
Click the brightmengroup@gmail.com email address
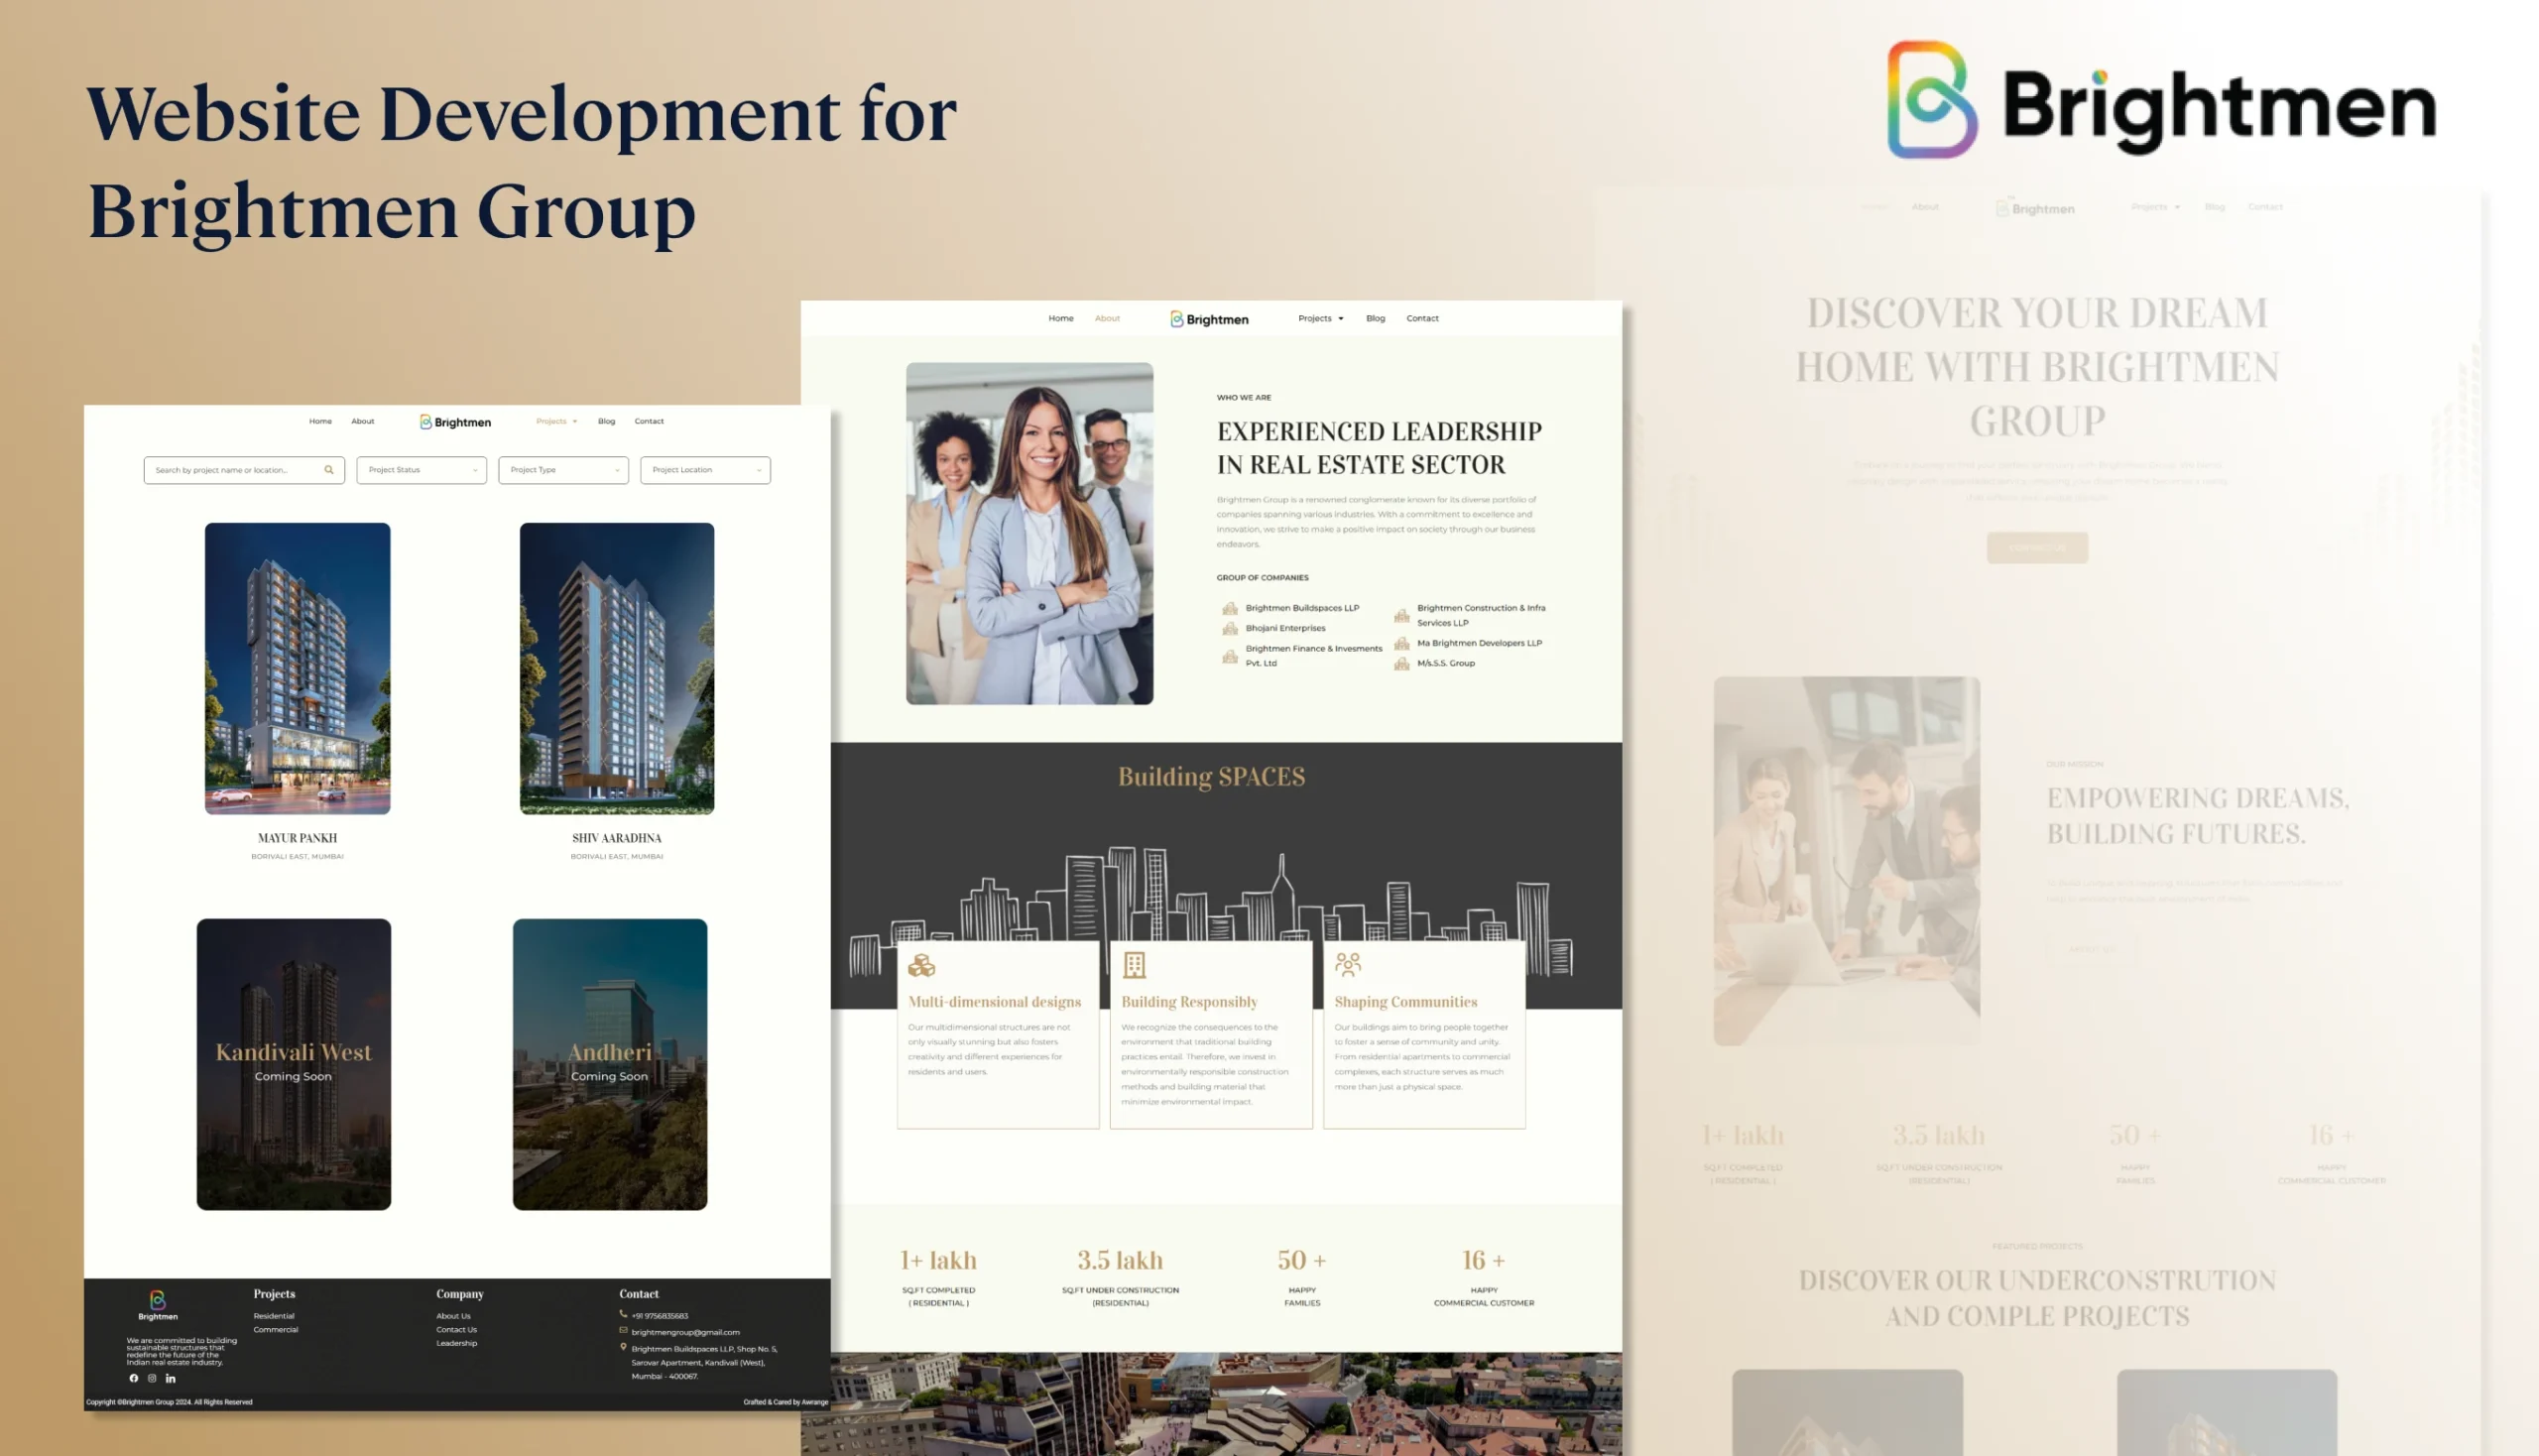[x=686, y=1332]
